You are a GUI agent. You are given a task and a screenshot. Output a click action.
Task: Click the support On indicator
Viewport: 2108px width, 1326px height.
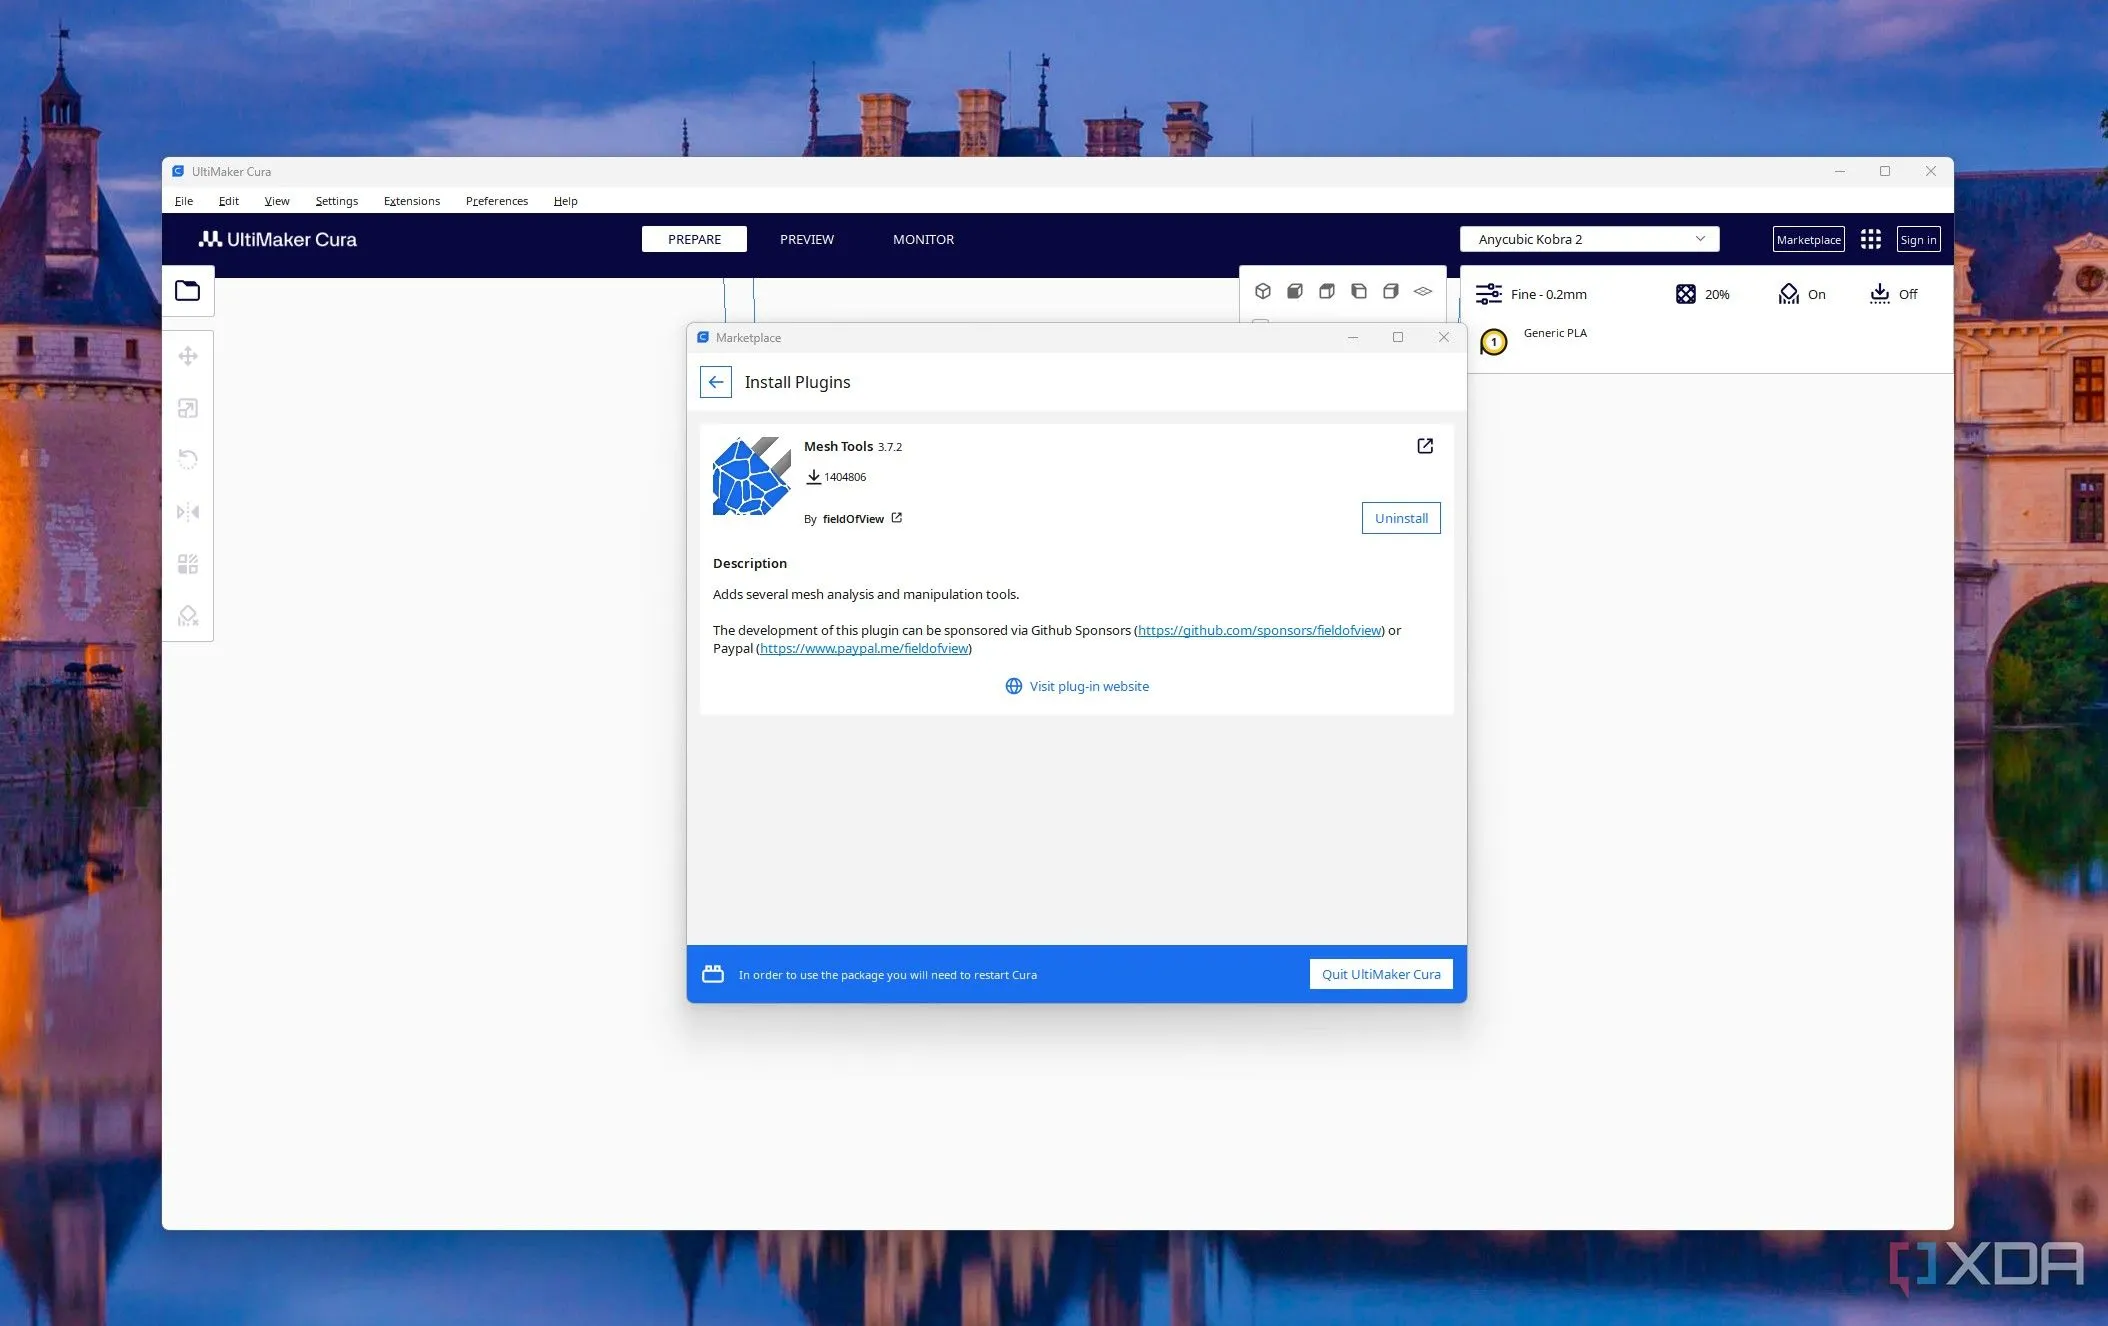(1802, 294)
